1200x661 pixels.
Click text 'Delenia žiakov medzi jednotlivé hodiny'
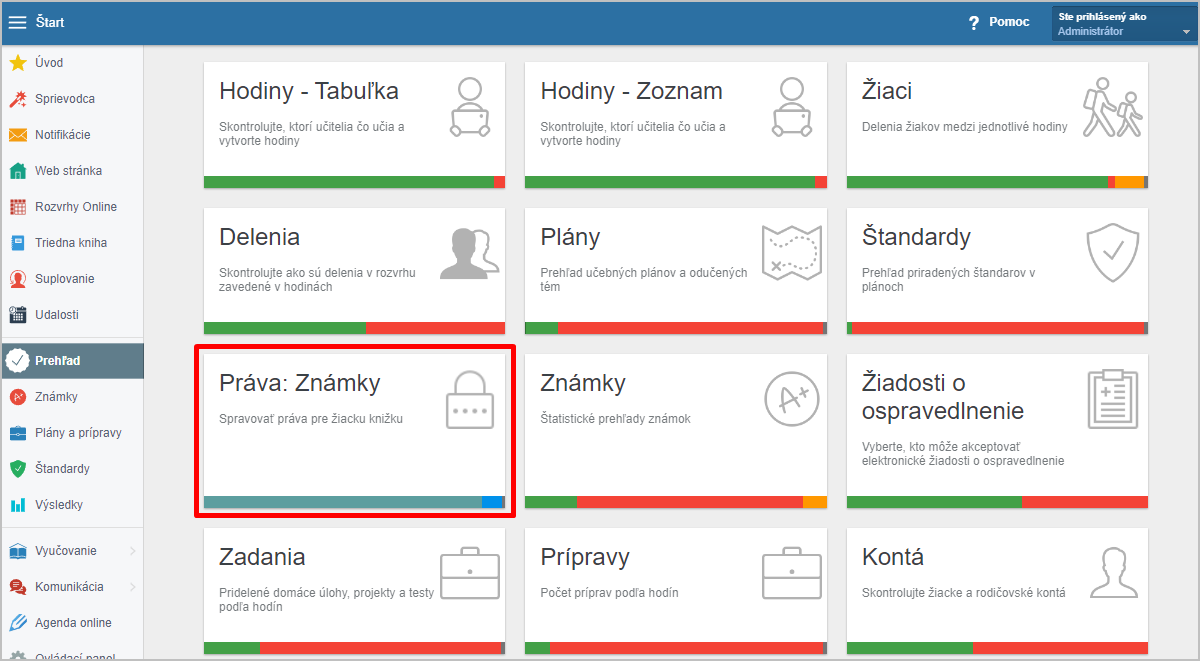[964, 127]
